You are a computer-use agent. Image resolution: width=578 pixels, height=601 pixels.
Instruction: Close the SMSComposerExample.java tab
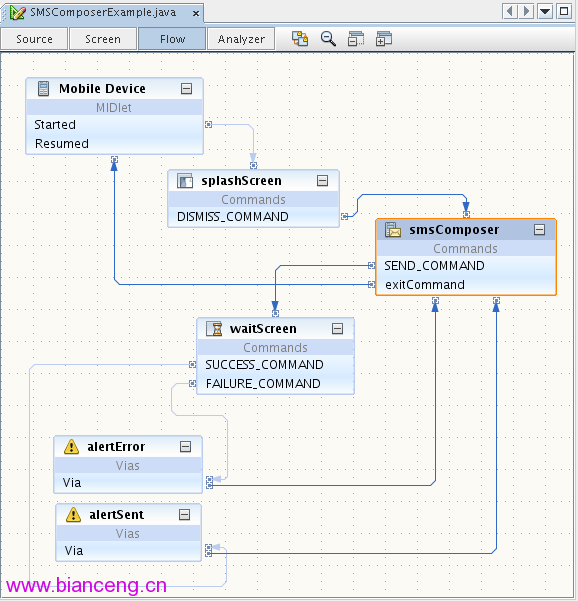(196, 13)
